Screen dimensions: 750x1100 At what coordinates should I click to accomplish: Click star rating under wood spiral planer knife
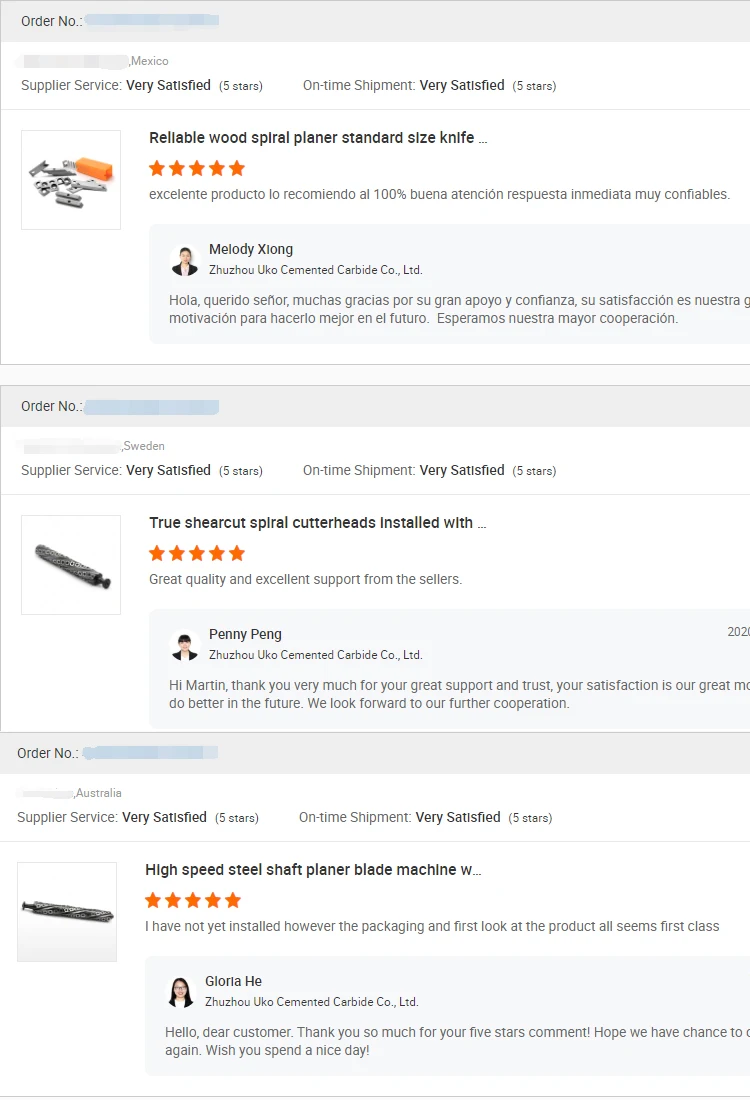[x=197, y=168]
